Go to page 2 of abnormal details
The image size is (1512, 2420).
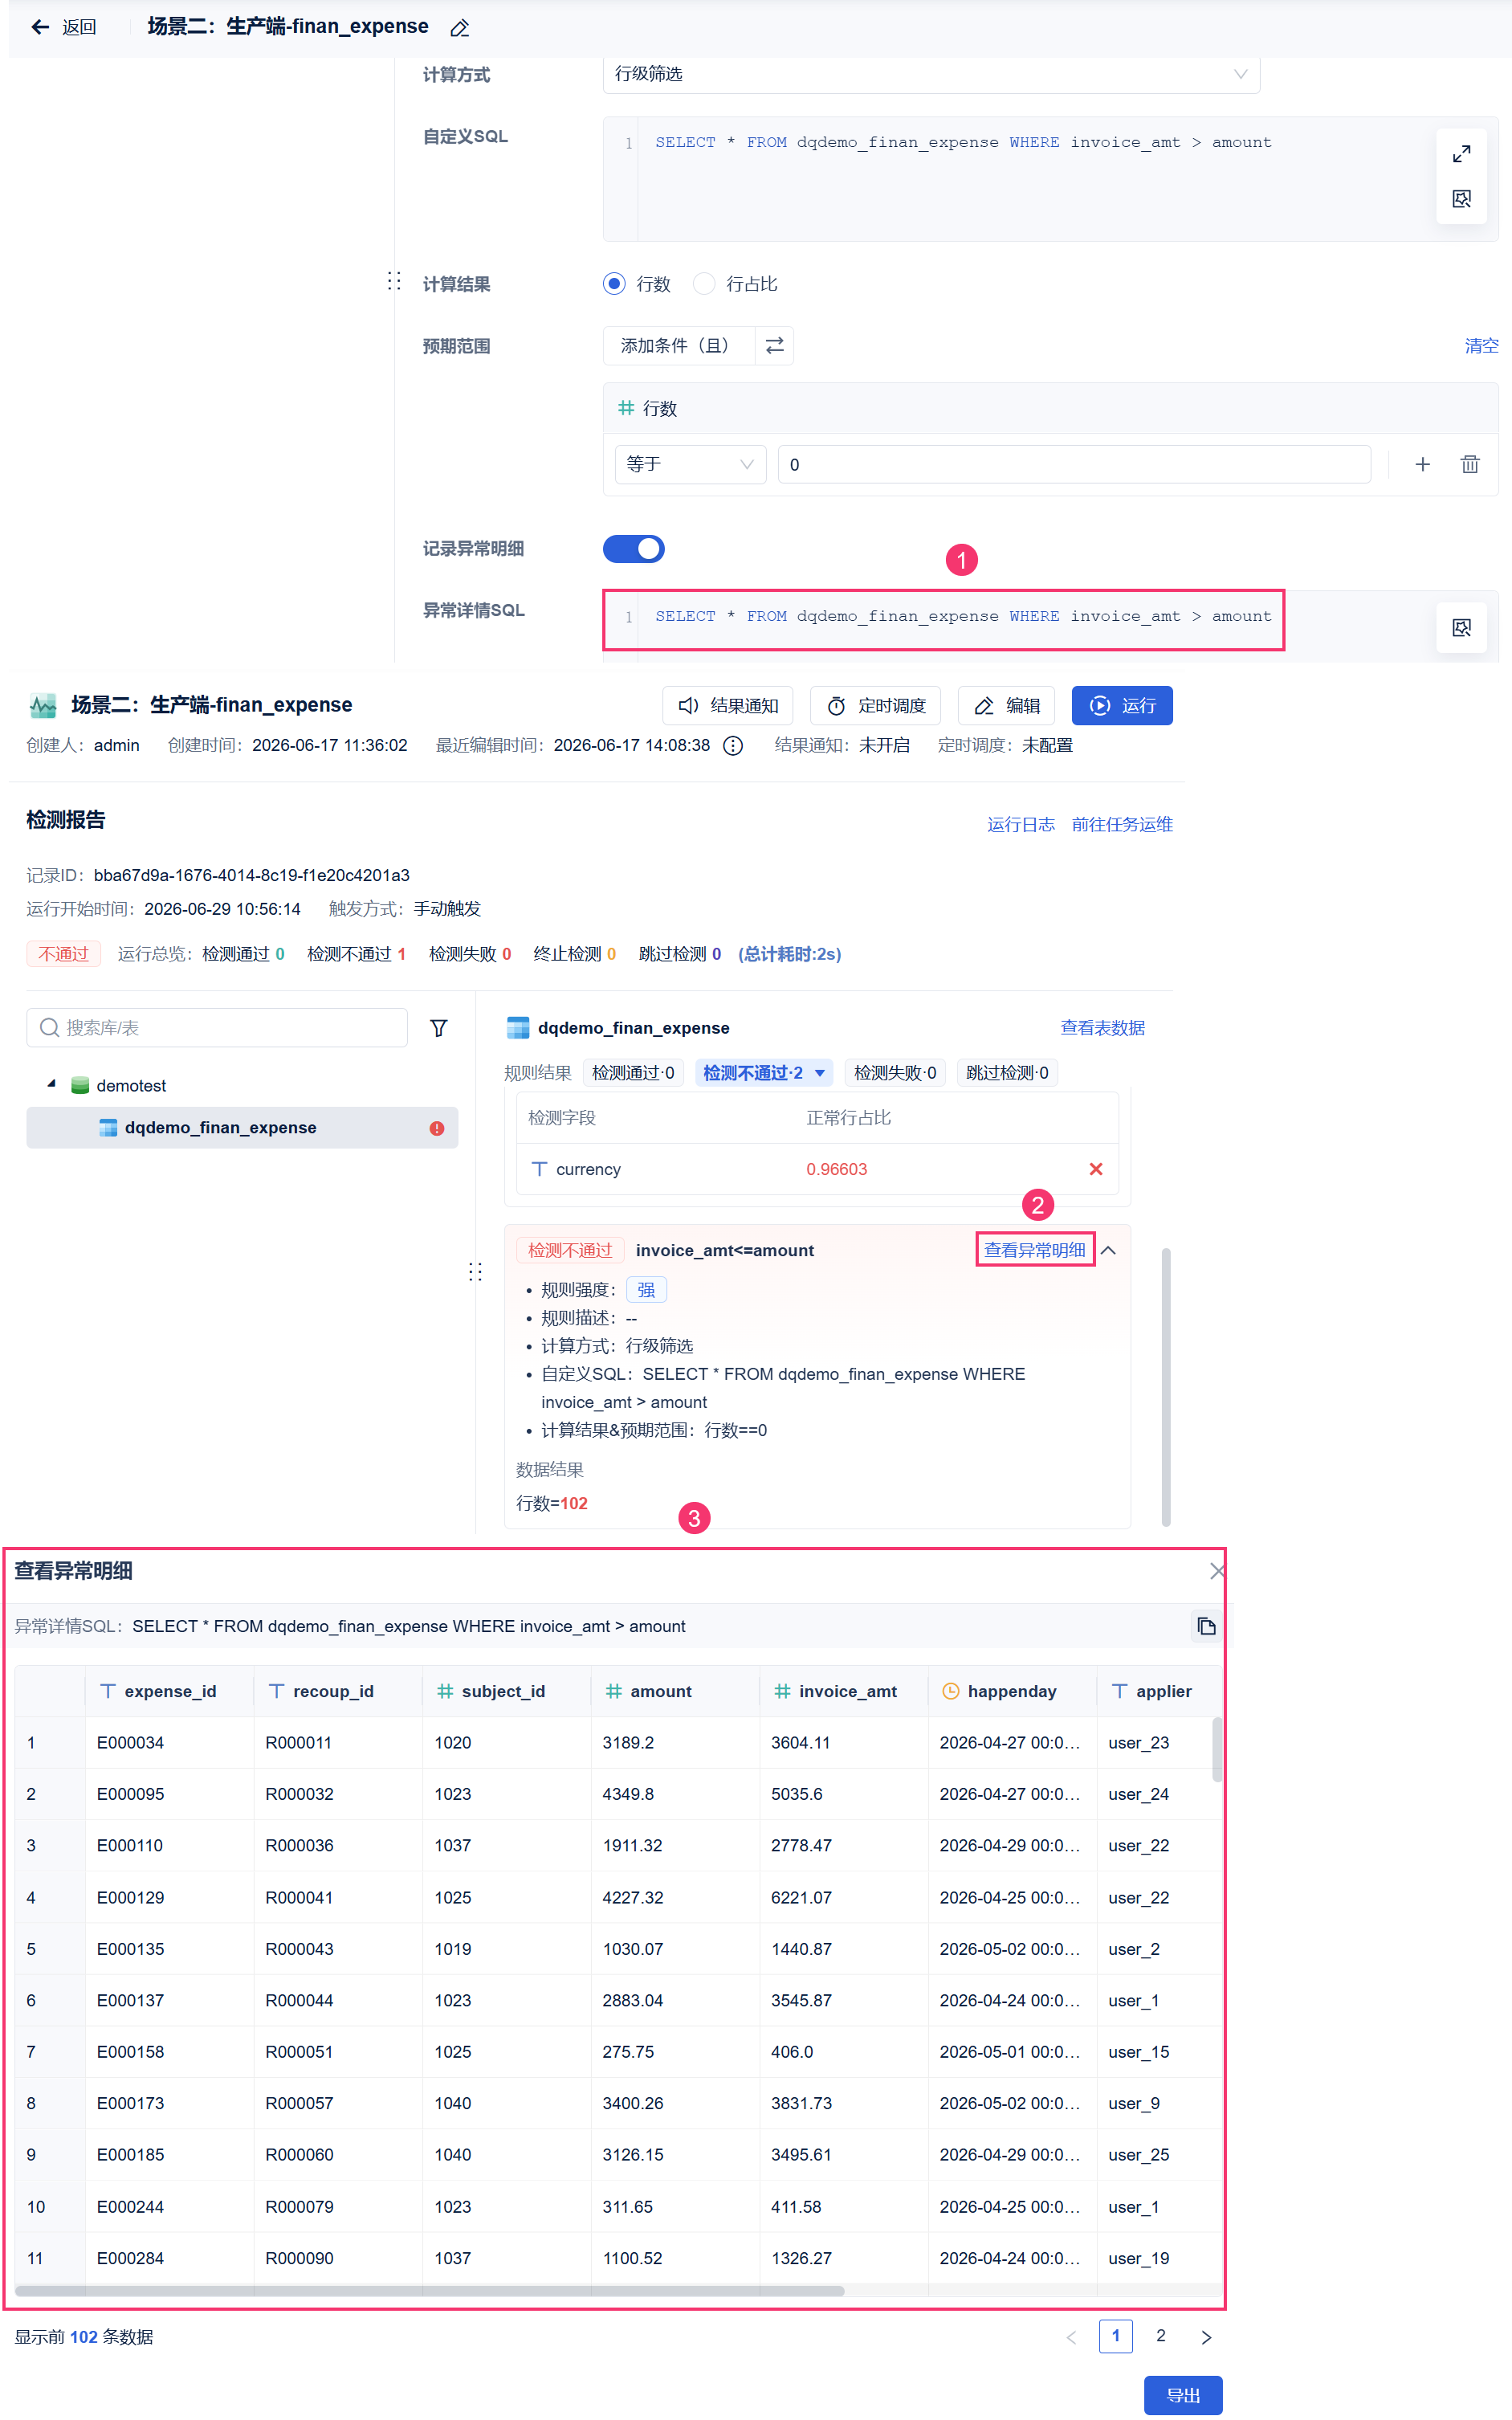click(x=1160, y=2336)
